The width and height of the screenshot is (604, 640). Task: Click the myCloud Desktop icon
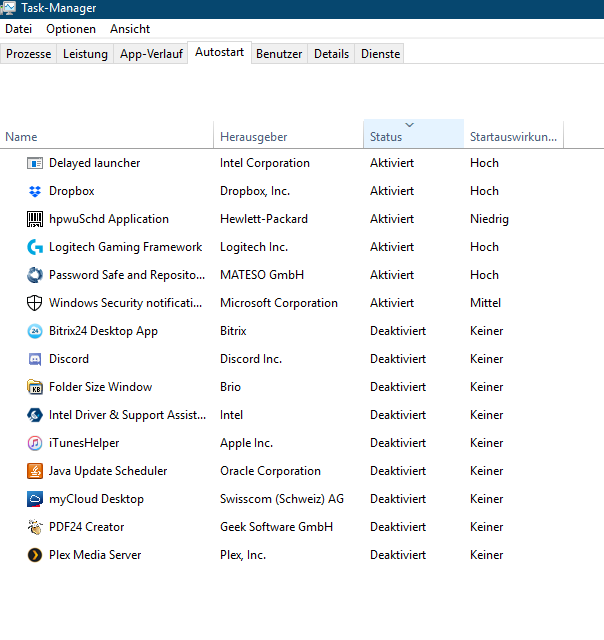click(x=35, y=499)
